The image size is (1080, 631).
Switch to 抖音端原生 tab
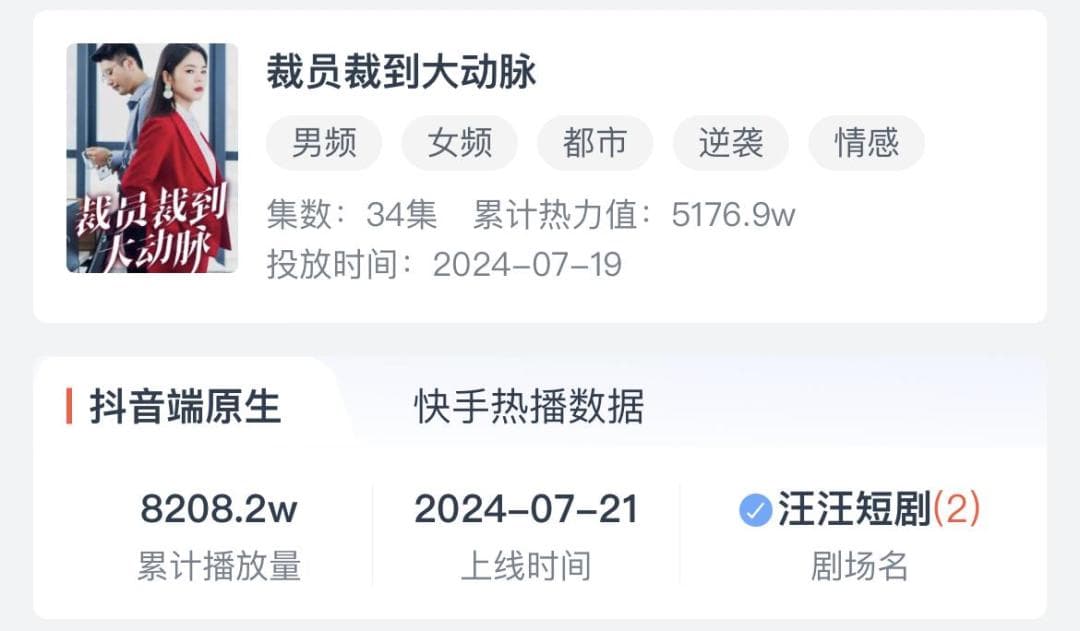185,407
